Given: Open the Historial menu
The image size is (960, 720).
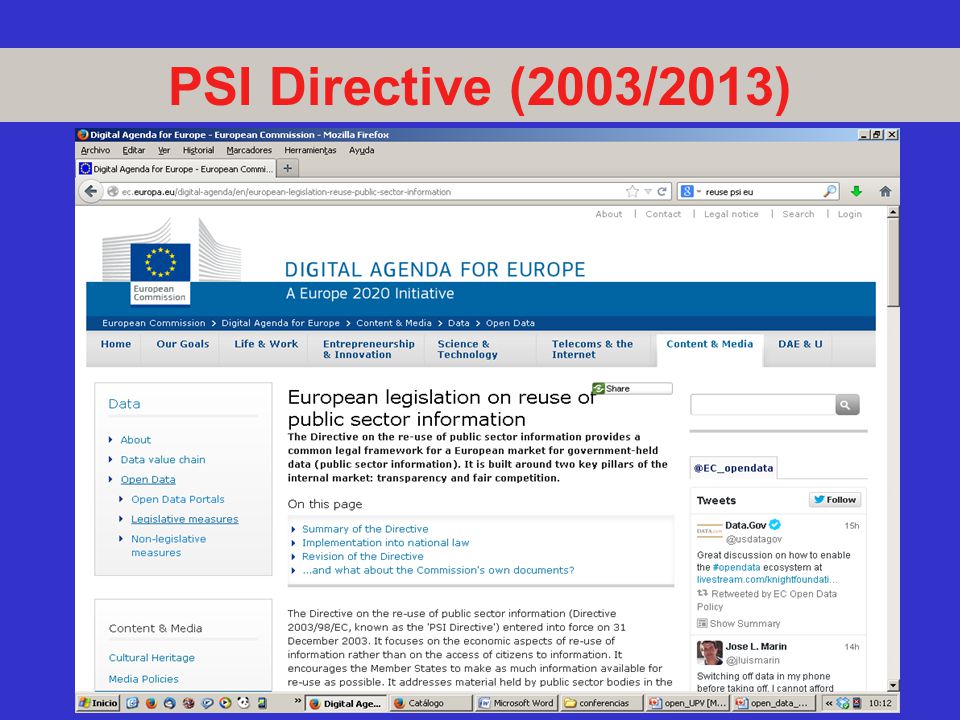Looking at the screenshot, I should 198,150.
